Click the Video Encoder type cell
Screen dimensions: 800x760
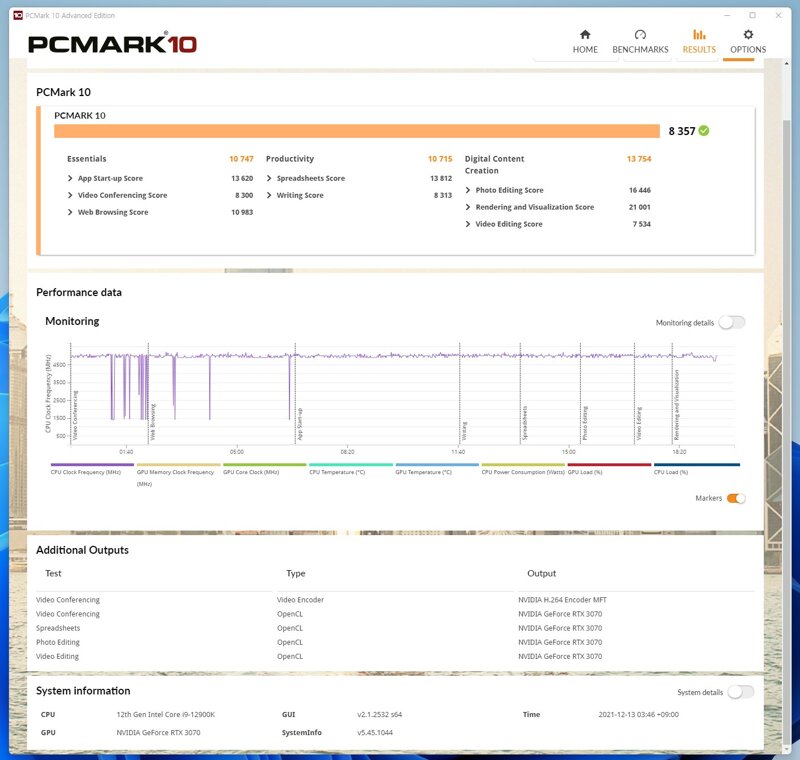300,600
